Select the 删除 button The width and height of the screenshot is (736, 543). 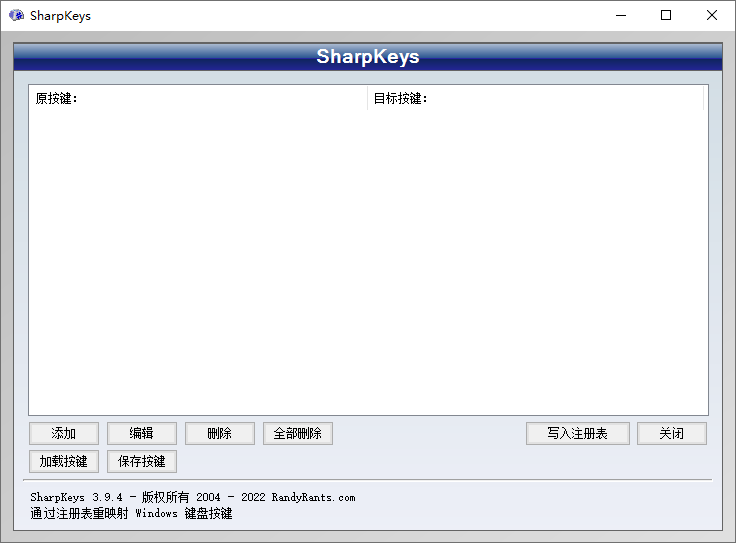pyautogui.click(x=220, y=433)
